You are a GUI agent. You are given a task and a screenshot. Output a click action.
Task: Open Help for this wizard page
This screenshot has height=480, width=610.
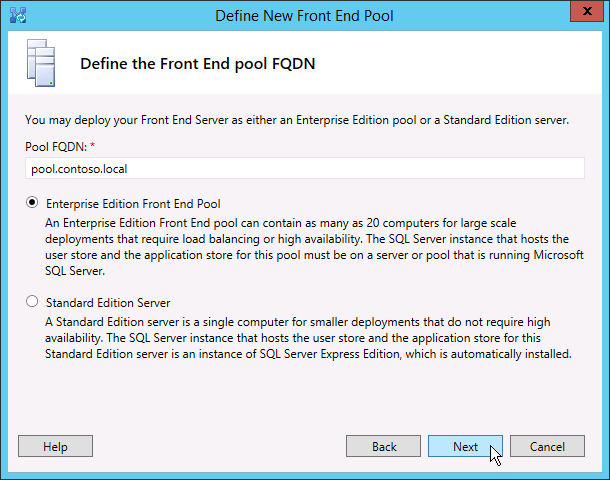click(x=55, y=447)
